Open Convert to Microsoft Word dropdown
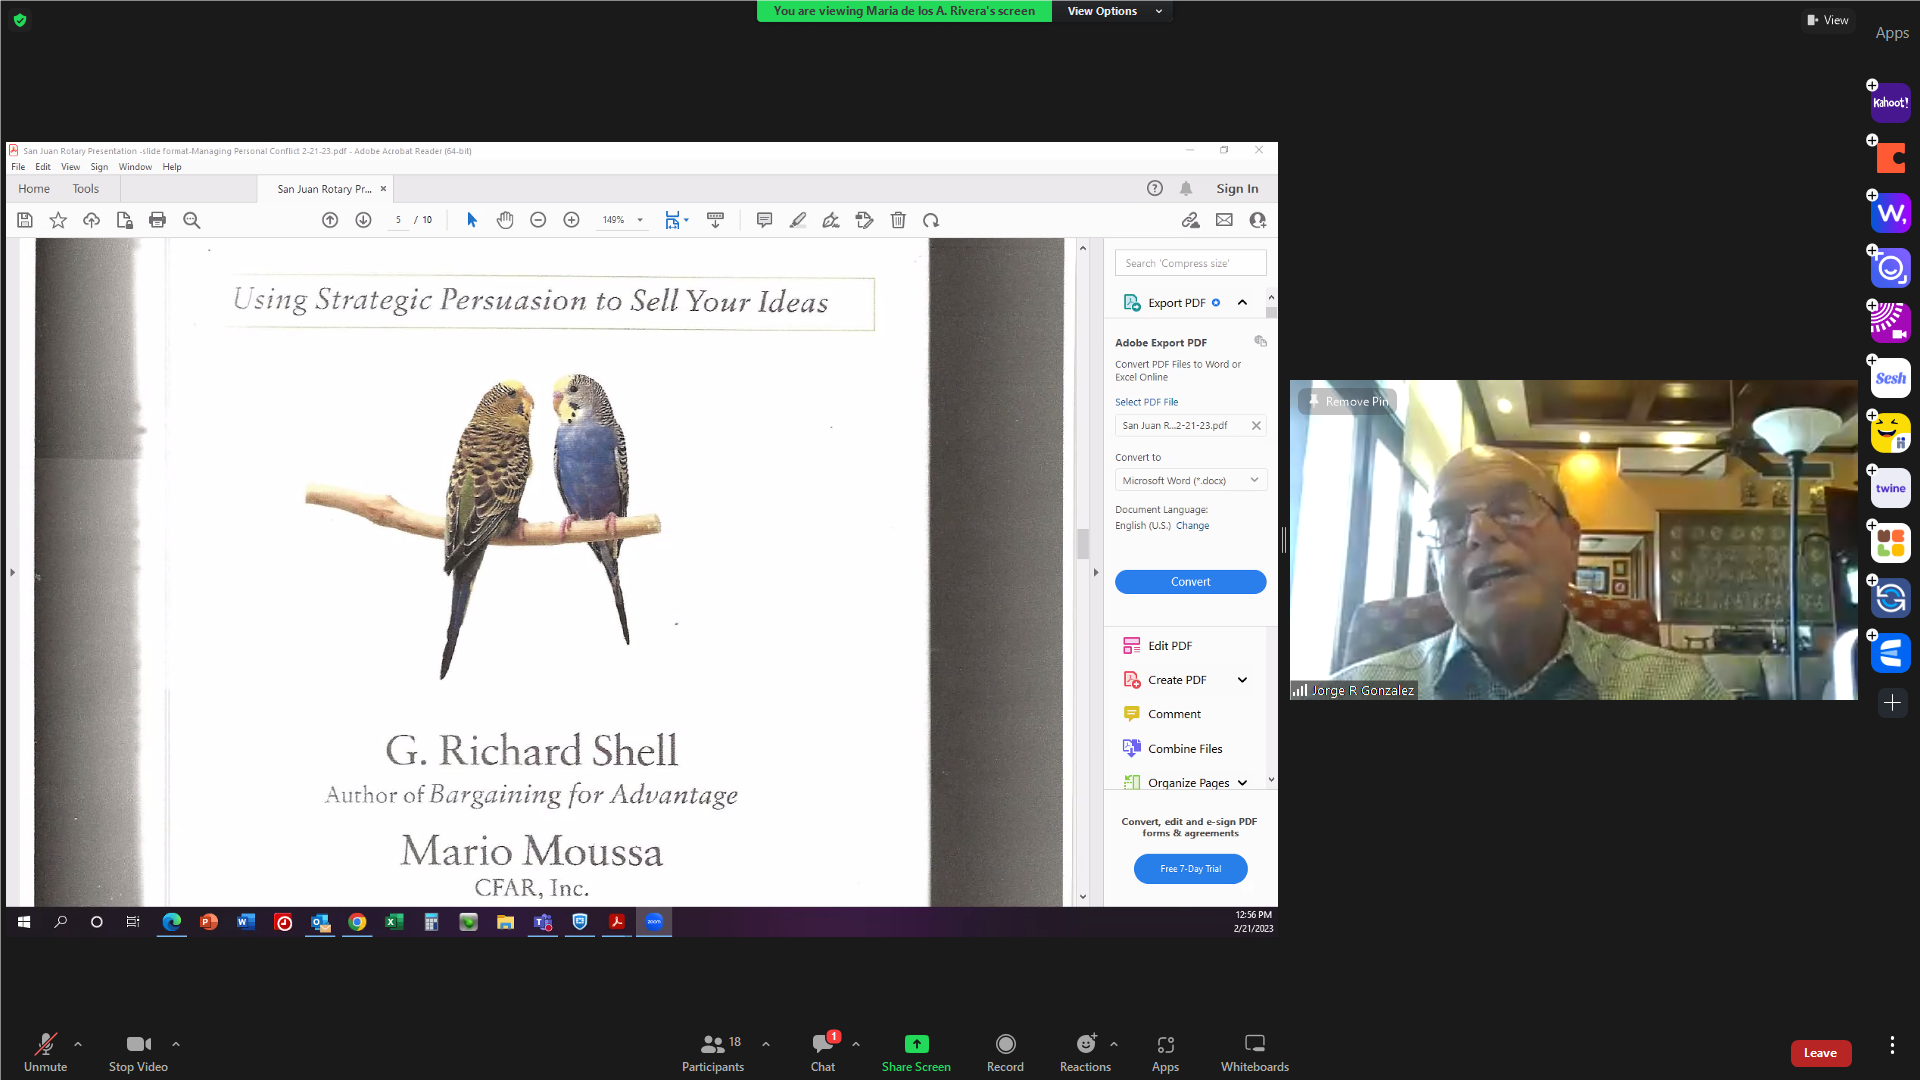 [1190, 480]
